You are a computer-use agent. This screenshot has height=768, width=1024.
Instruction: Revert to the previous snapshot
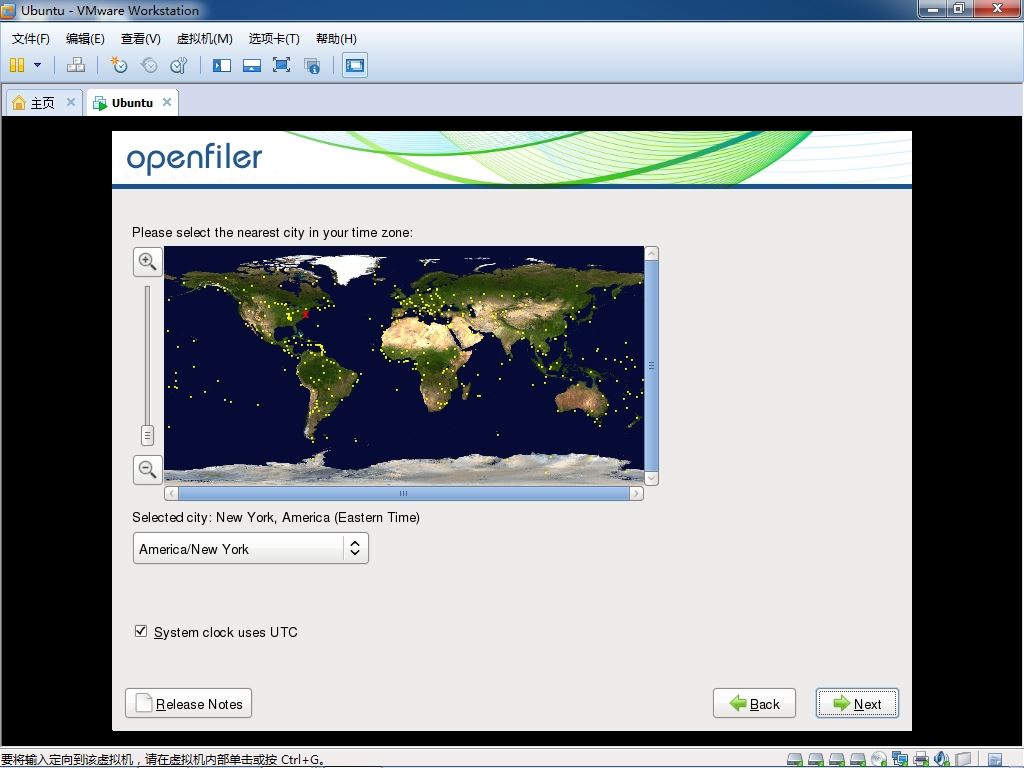tap(149, 65)
